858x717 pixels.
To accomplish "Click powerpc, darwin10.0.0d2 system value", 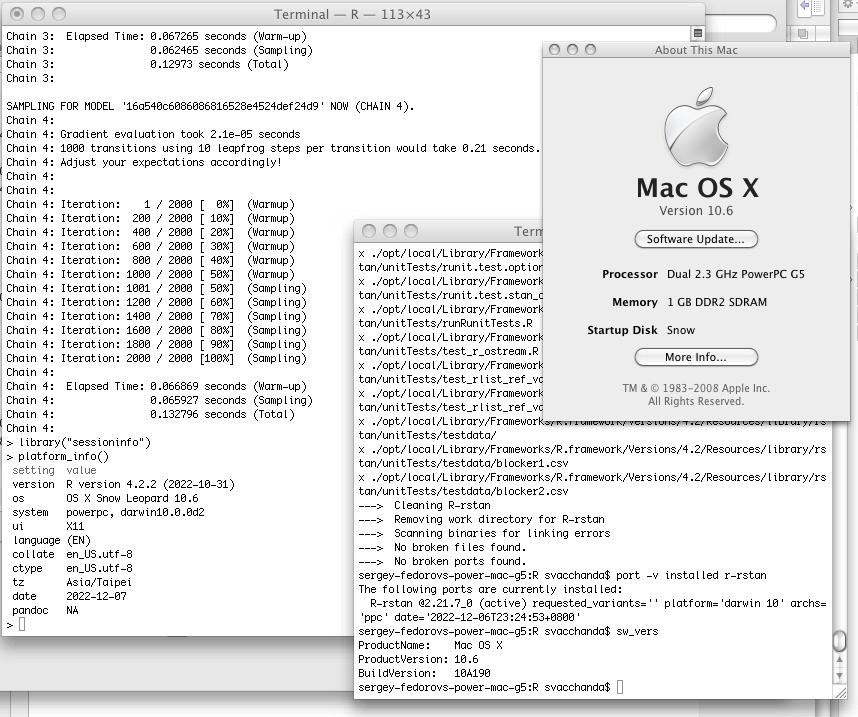I will click(x=135, y=512).
